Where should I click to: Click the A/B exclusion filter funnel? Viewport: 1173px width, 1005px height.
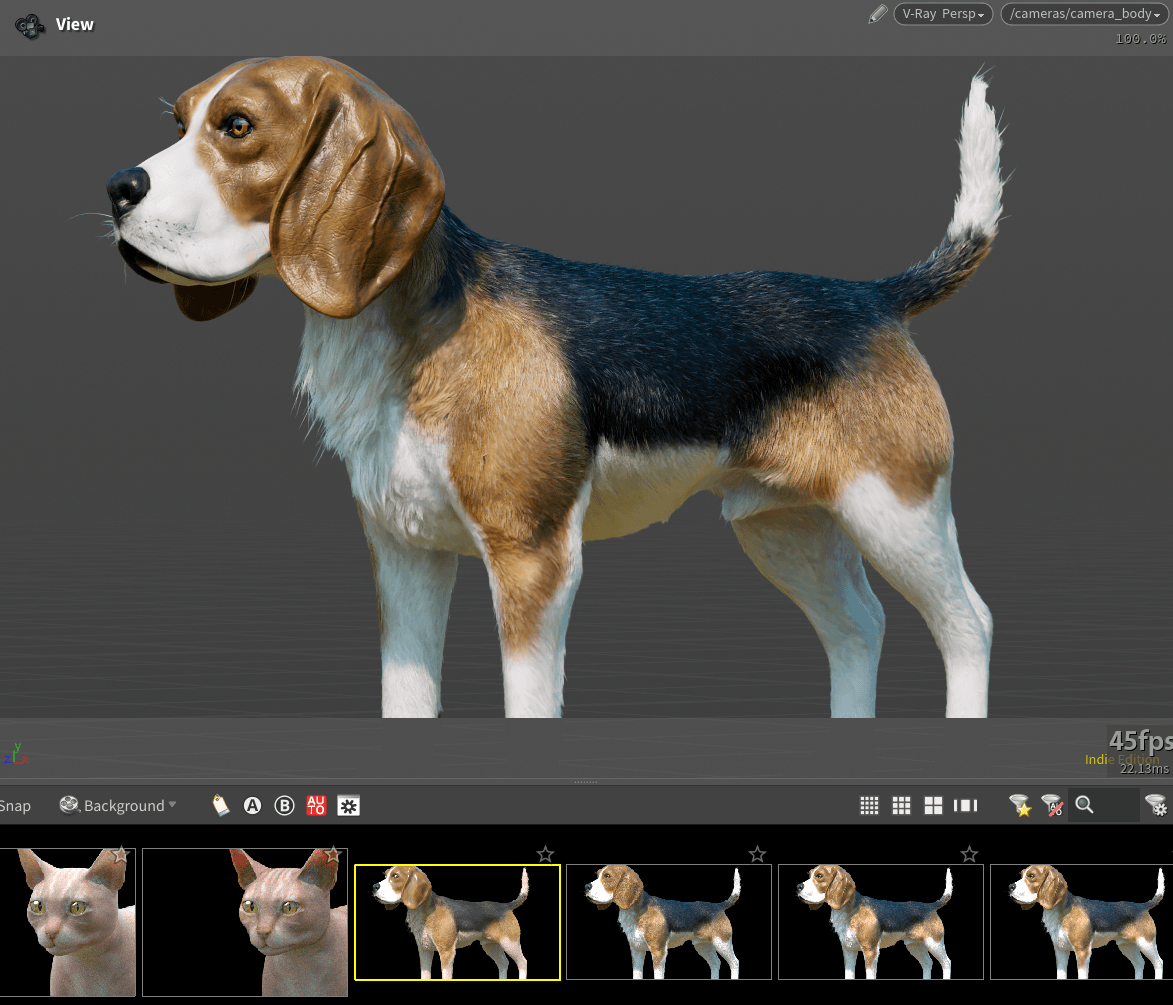pos(1052,805)
